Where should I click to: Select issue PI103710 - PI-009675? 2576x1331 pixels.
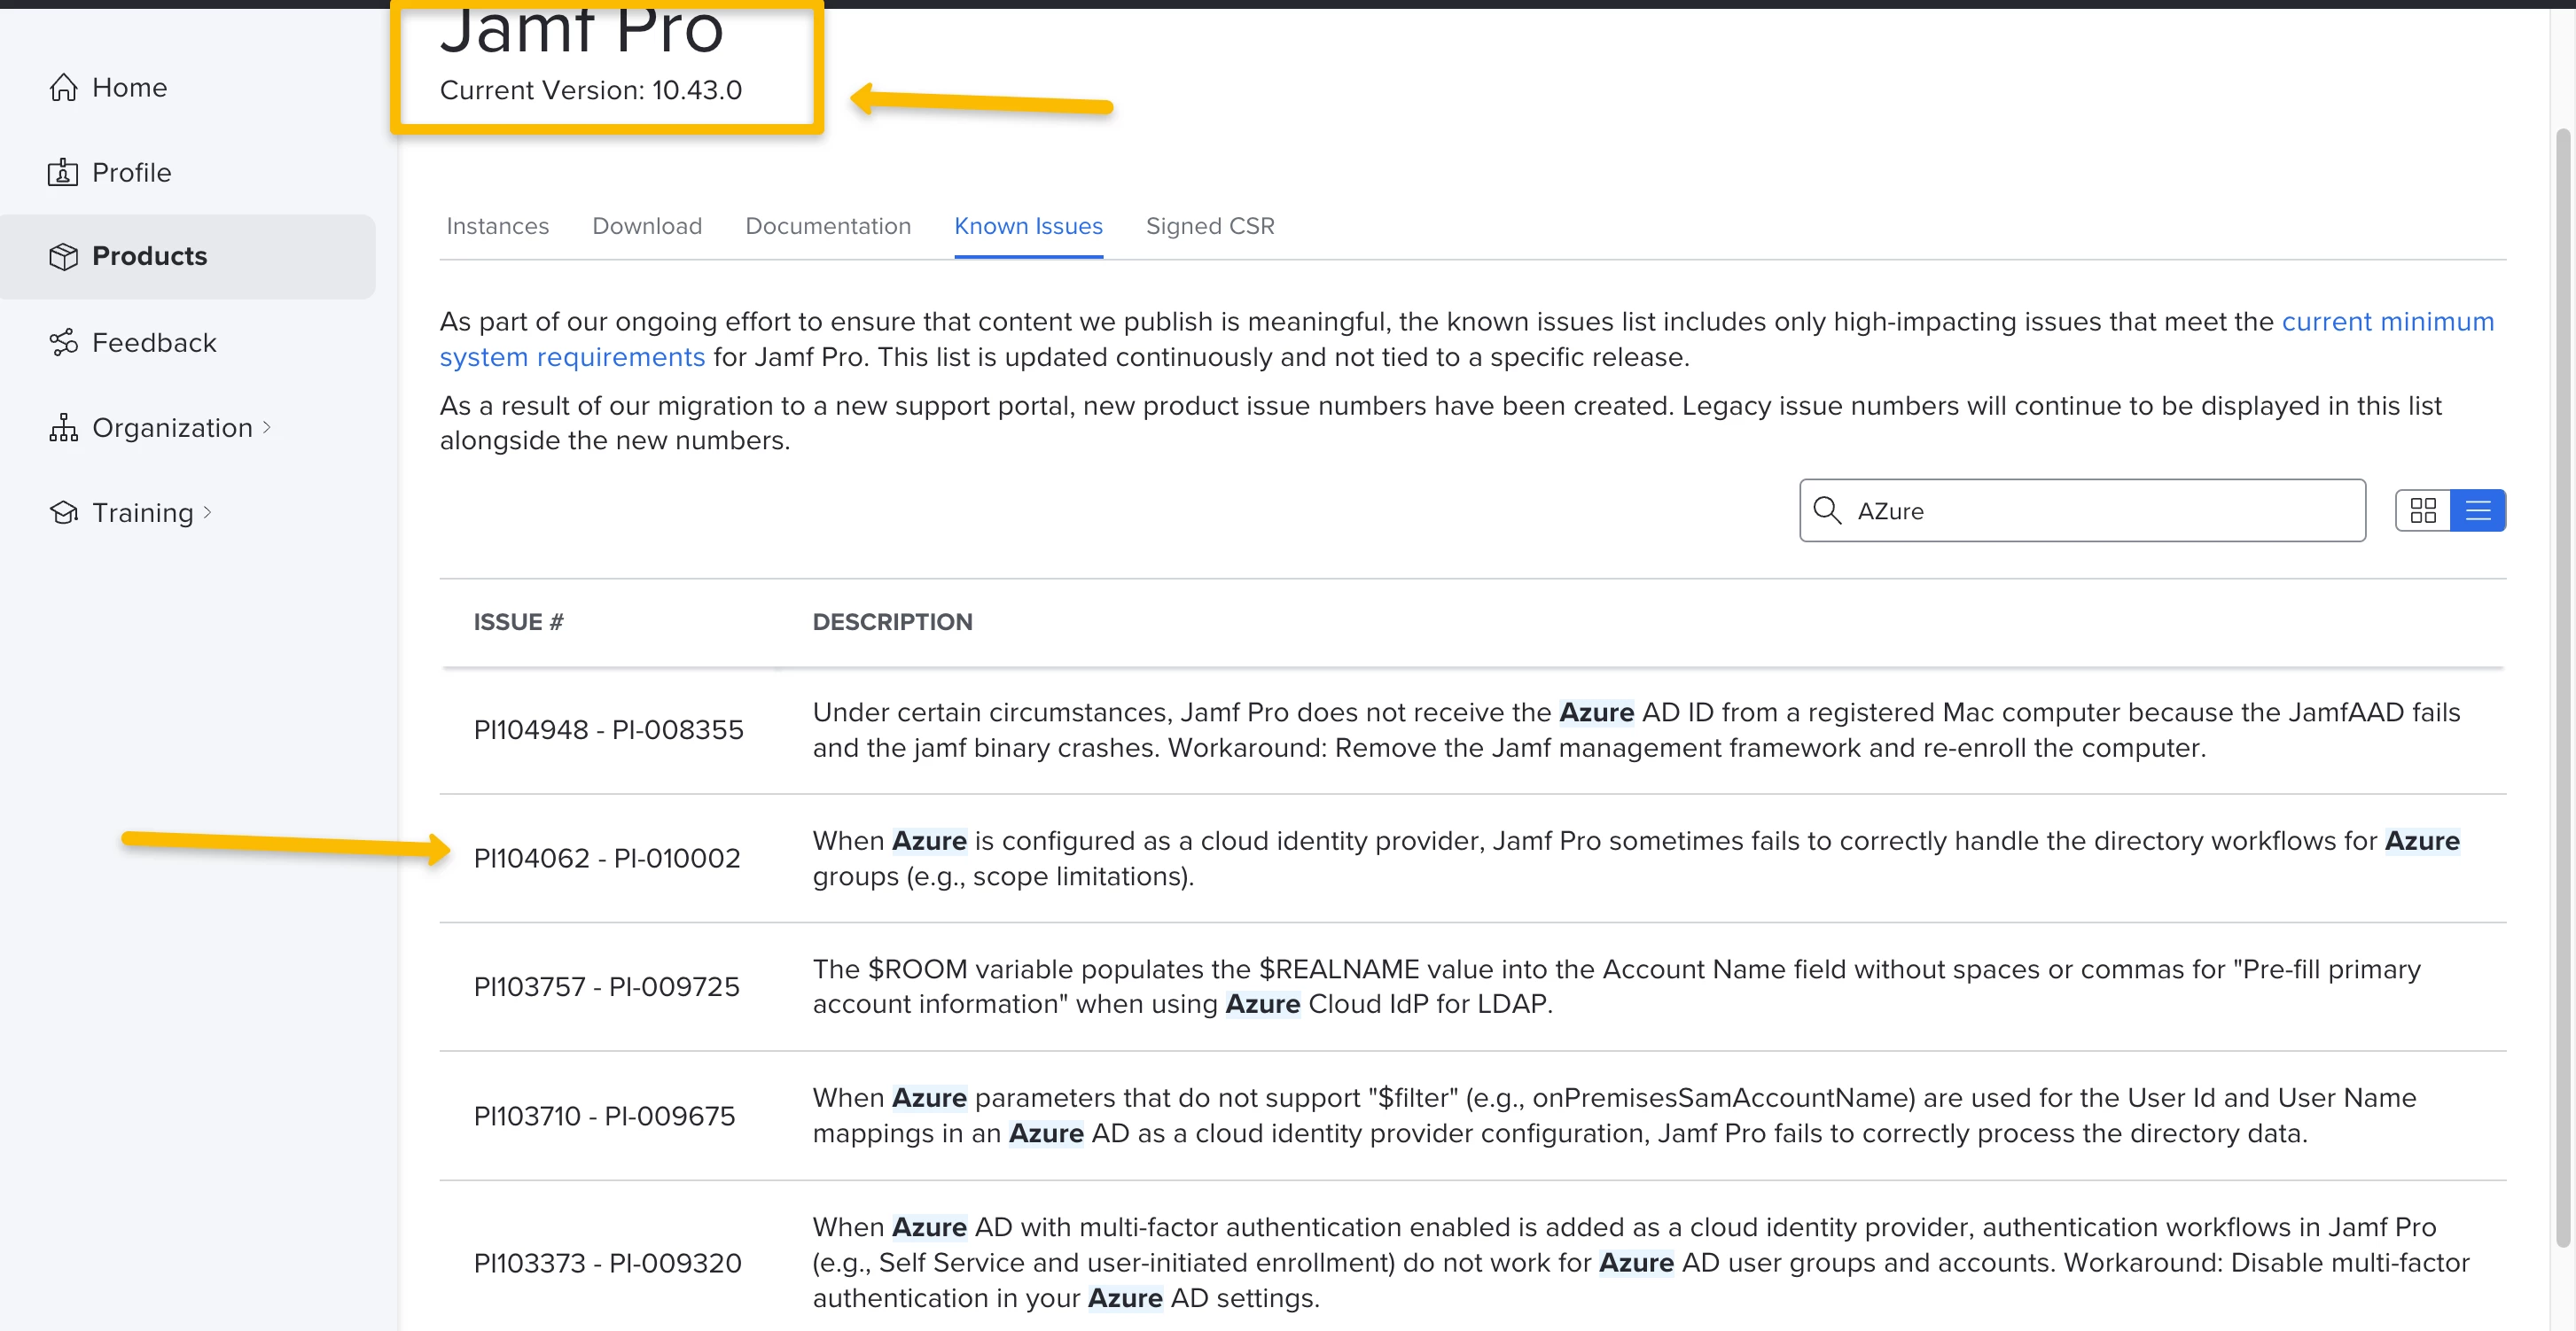pos(604,1116)
